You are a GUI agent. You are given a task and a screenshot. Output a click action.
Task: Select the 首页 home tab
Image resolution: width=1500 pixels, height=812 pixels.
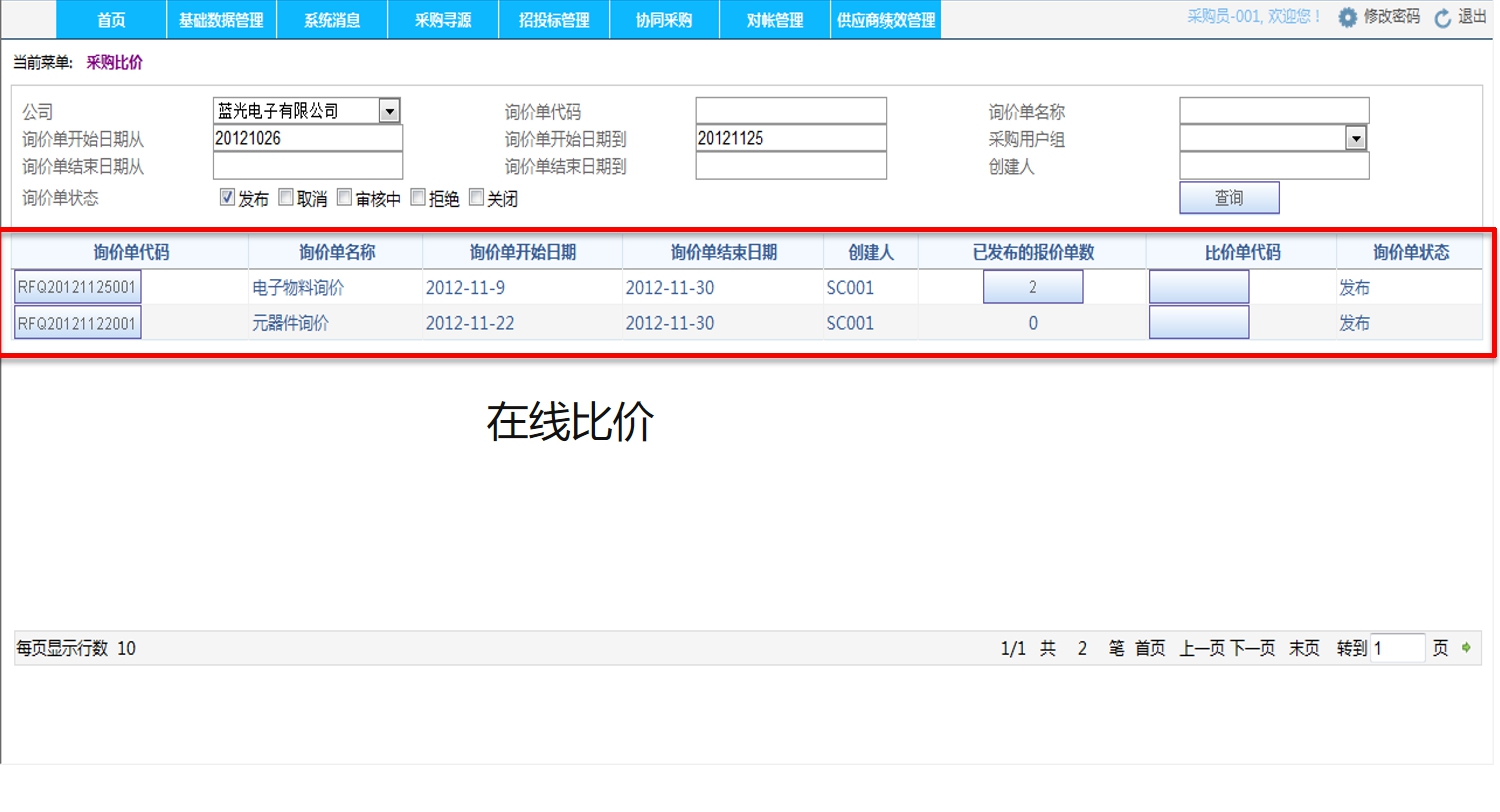111,19
